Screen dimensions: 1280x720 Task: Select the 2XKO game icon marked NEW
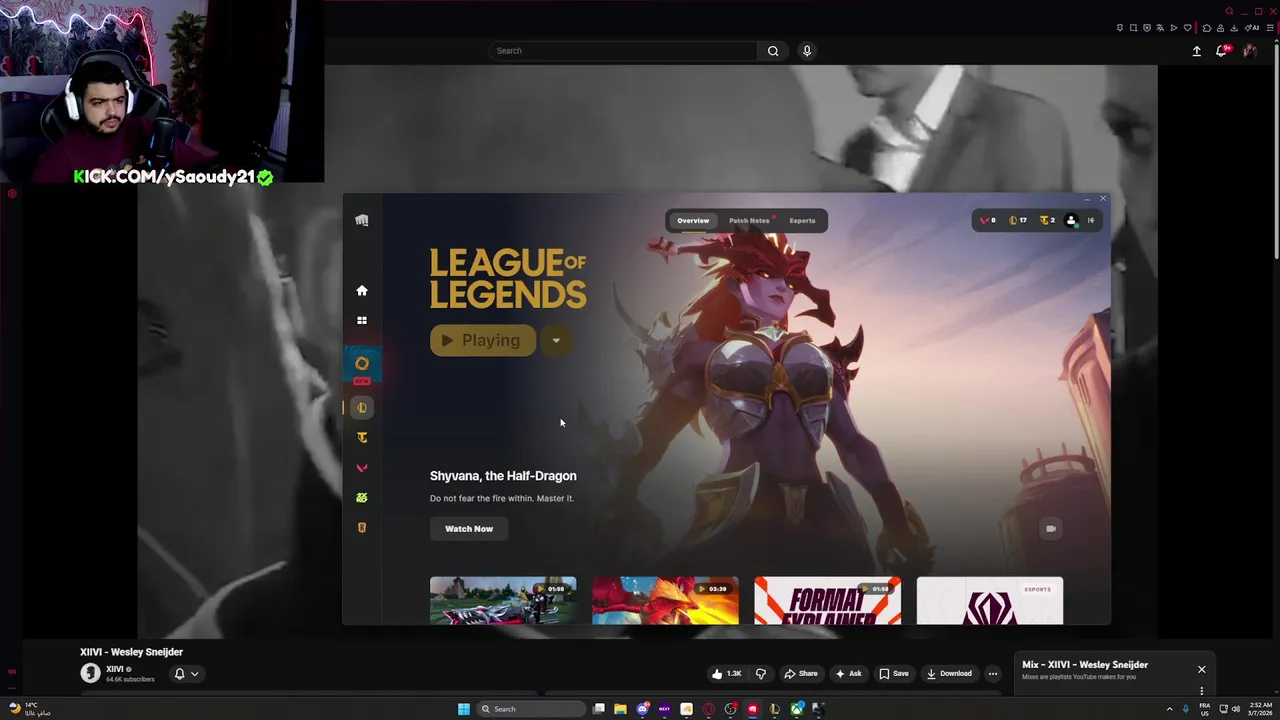click(362, 364)
